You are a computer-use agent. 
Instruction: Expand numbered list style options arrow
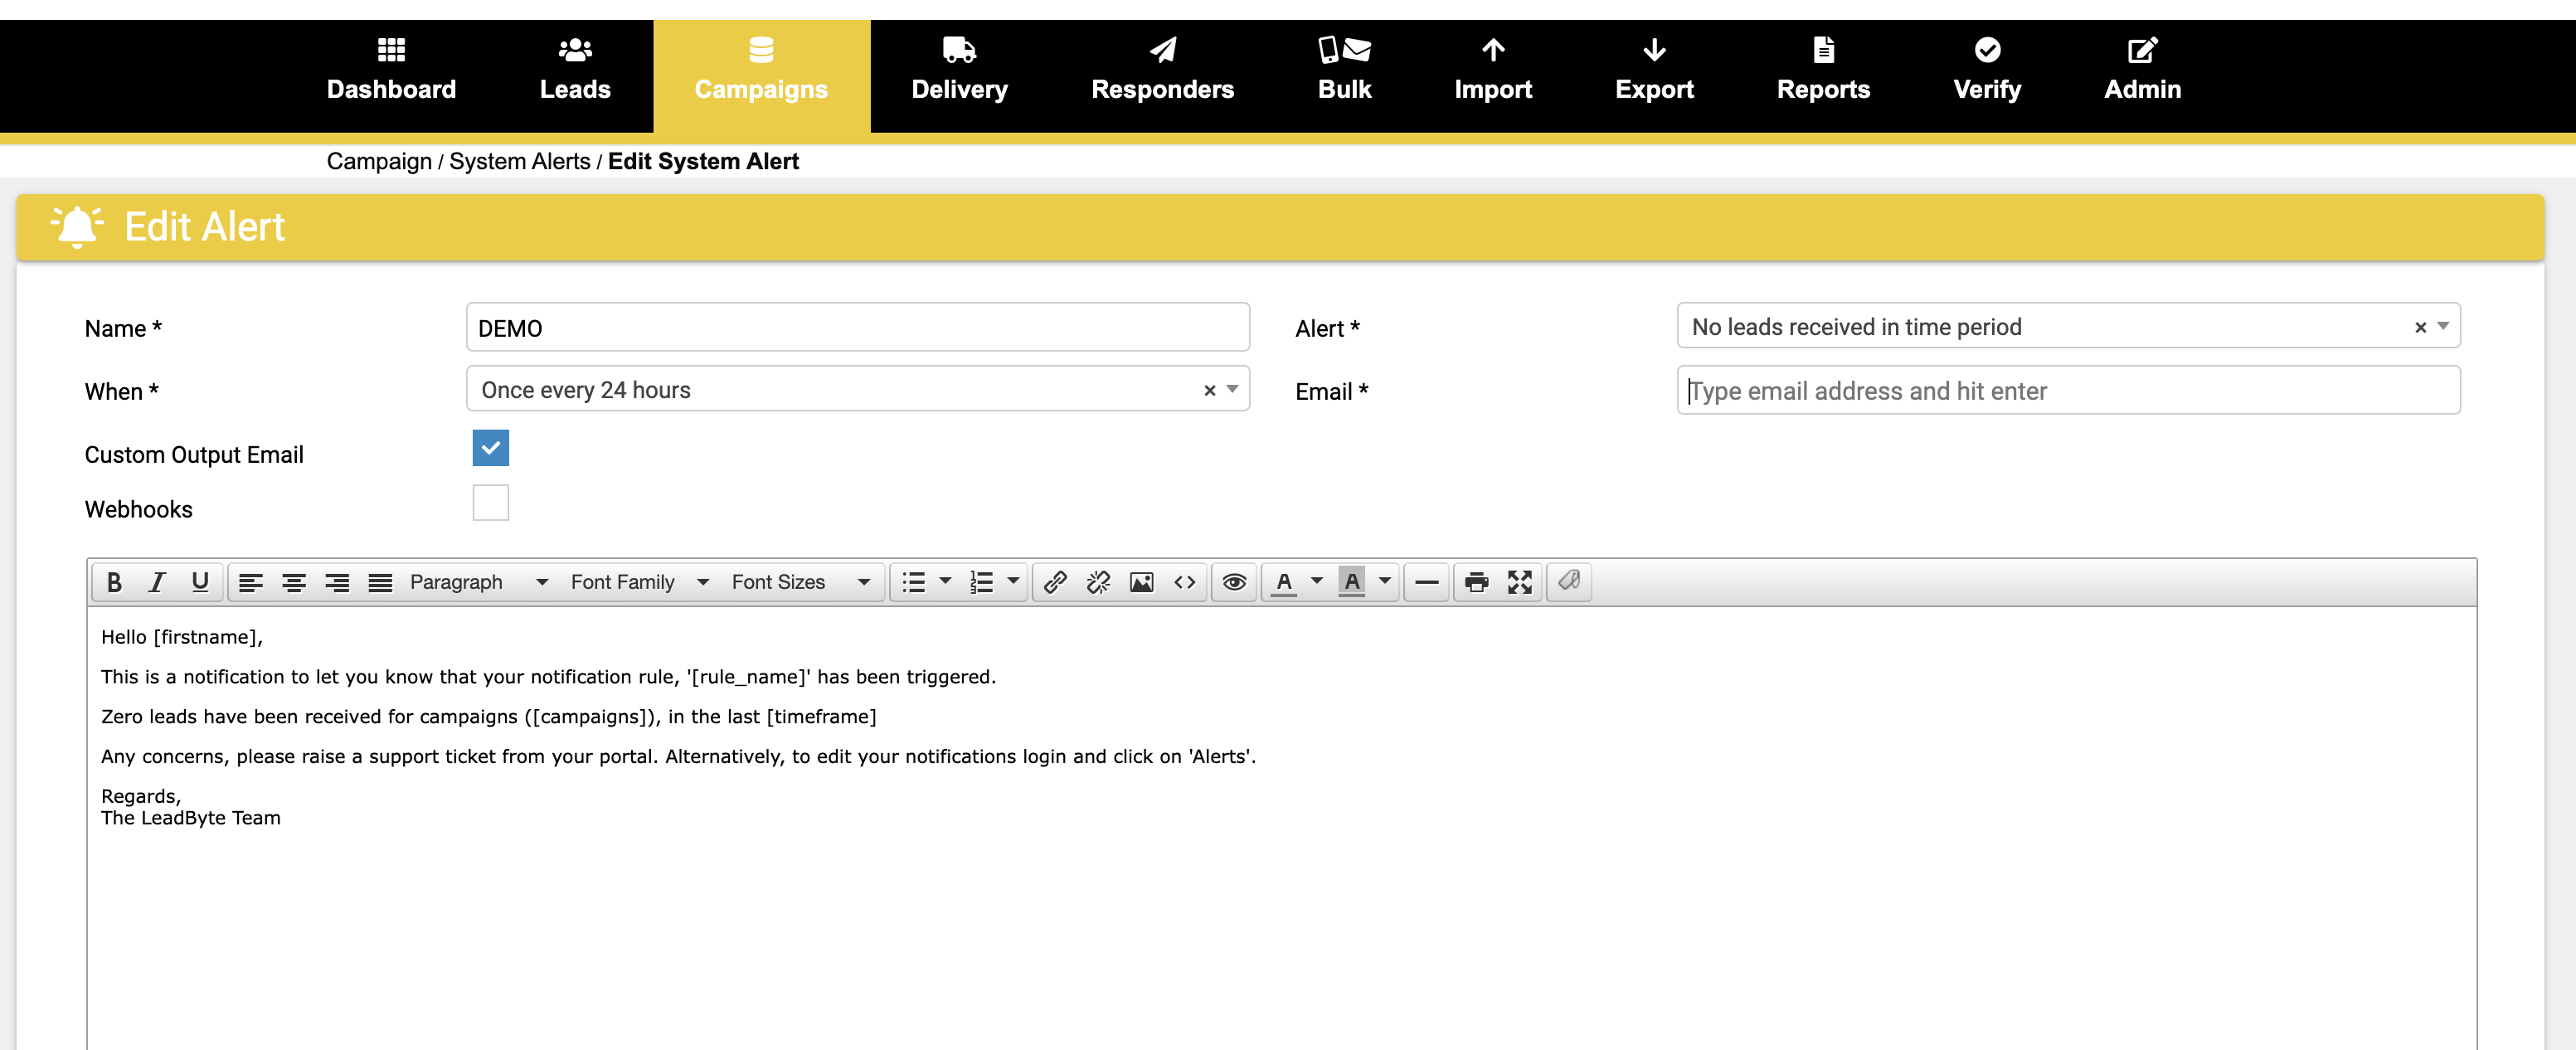tap(1013, 581)
